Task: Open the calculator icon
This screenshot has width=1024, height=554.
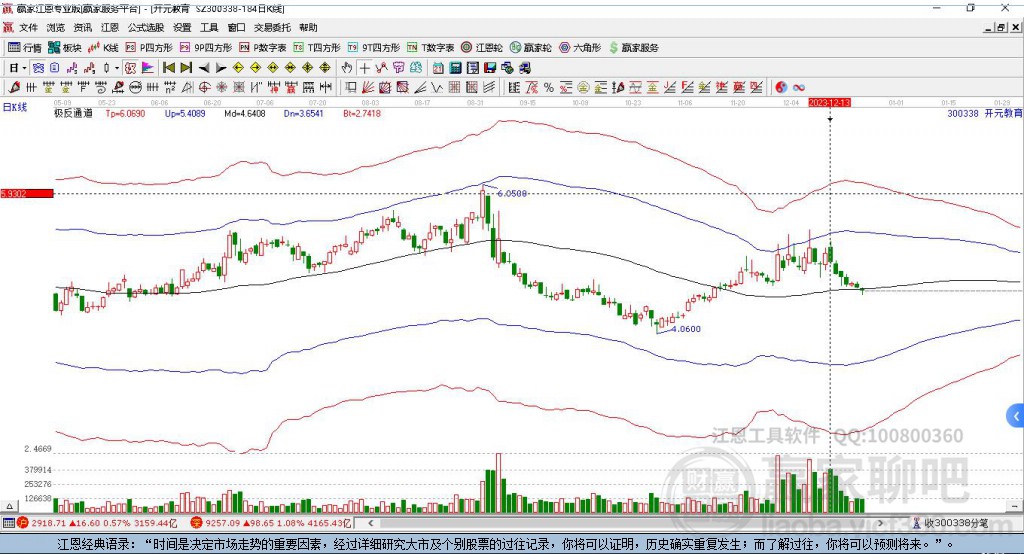Action: click(x=455, y=68)
